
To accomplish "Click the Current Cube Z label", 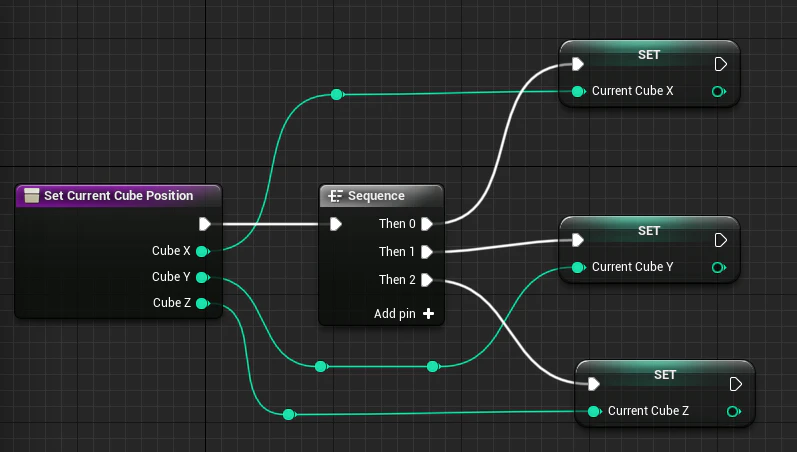I will pyautogui.click(x=649, y=411).
